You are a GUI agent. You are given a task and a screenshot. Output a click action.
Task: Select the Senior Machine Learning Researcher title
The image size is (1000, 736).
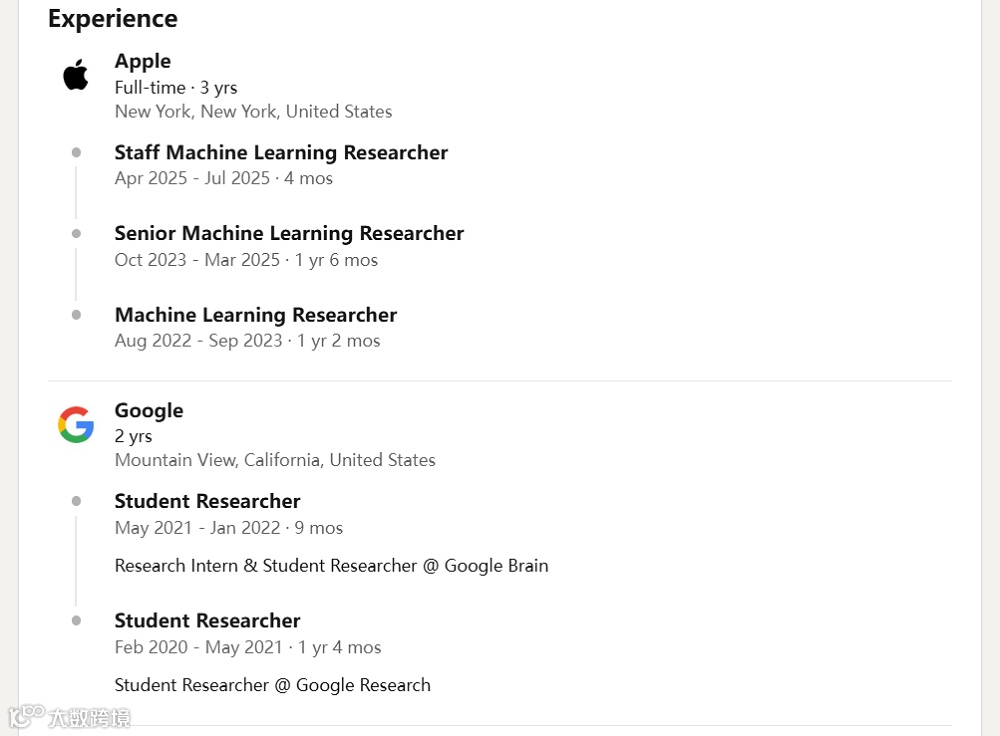click(289, 233)
